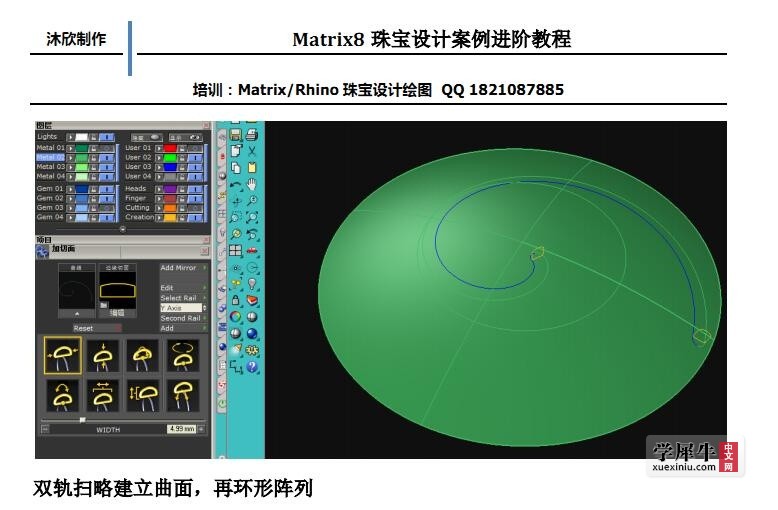The height and width of the screenshot is (510, 778).
Task: Toggle lock on Metal 04 layer
Action: [93, 177]
